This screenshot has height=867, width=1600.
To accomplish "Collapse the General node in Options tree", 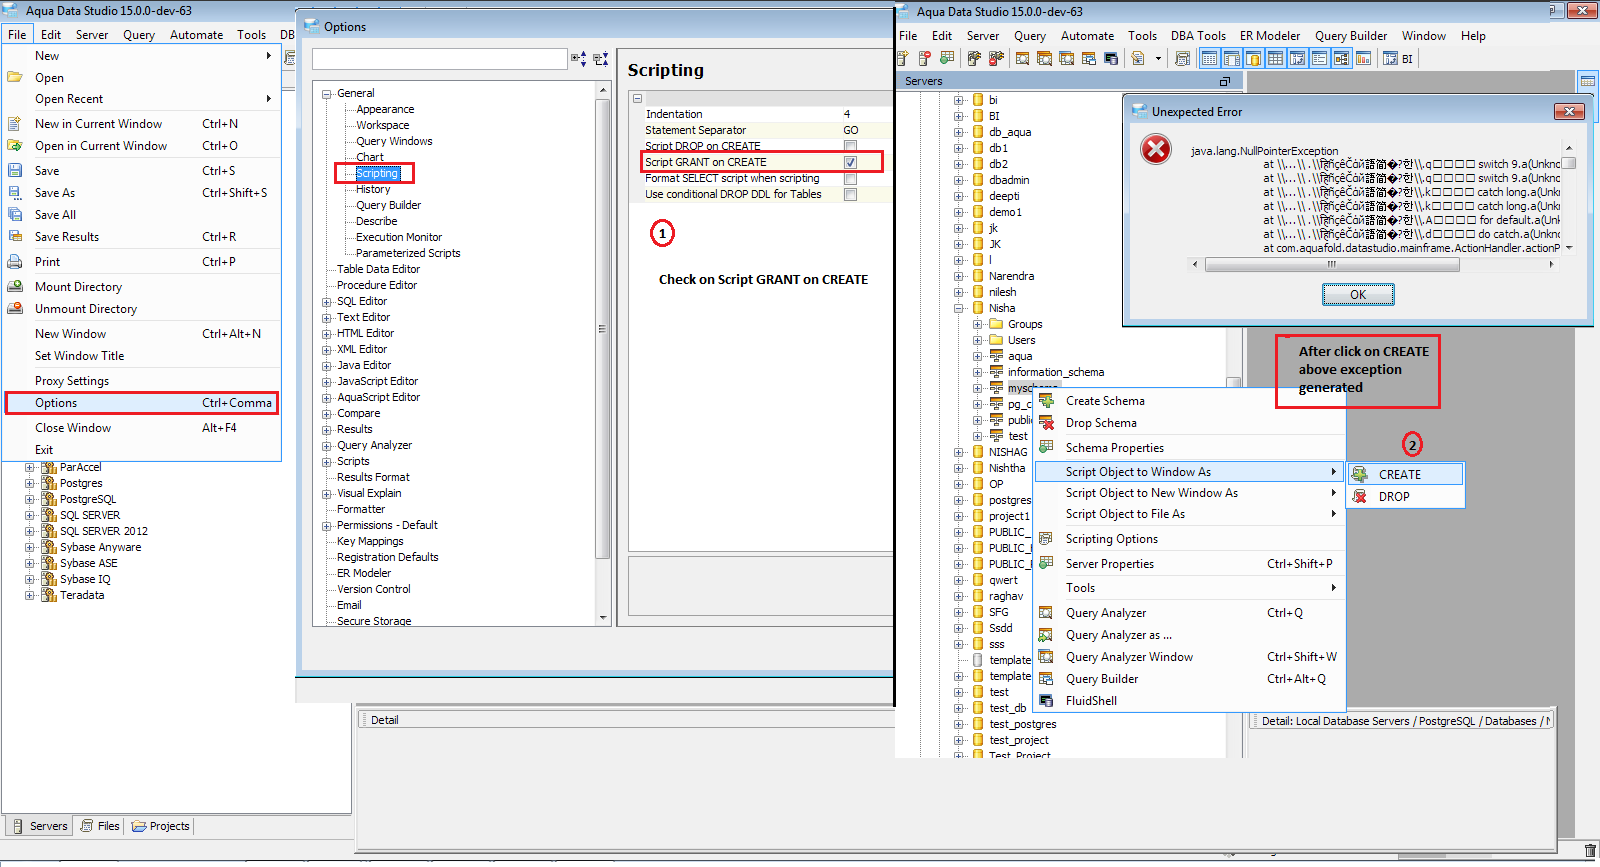I will (327, 93).
